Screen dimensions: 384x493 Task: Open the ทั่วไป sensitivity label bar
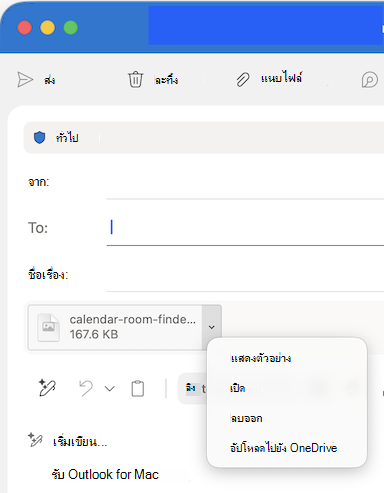coord(204,137)
